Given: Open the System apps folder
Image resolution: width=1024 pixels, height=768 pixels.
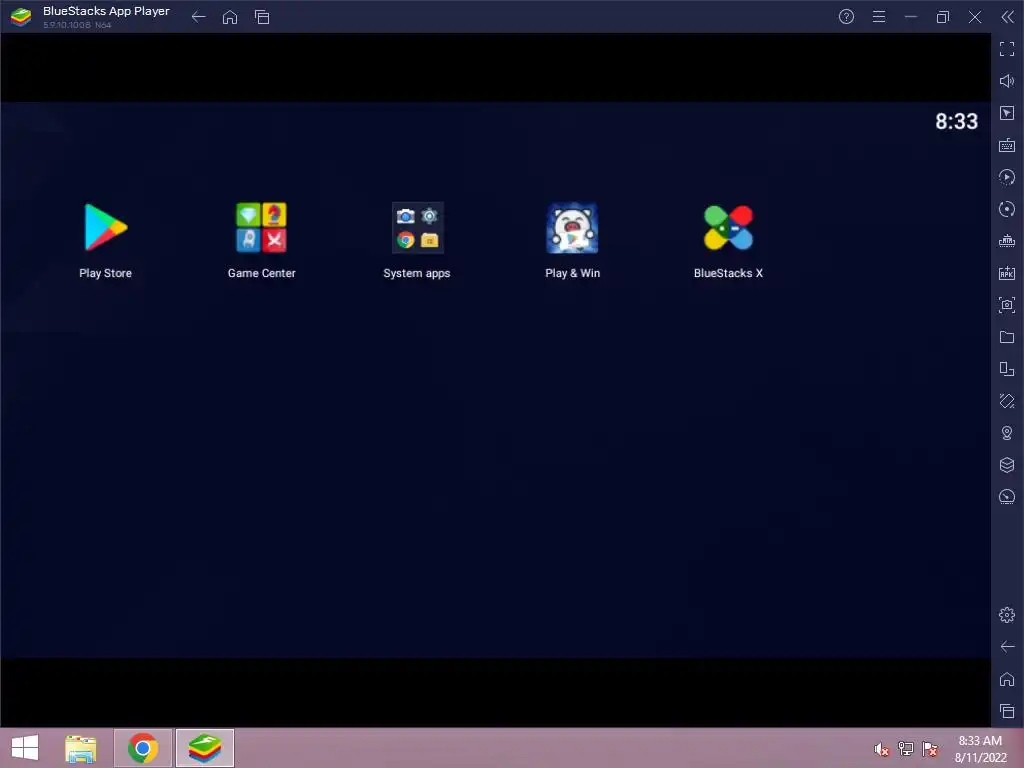Looking at the screenshot, I should 417,228.
